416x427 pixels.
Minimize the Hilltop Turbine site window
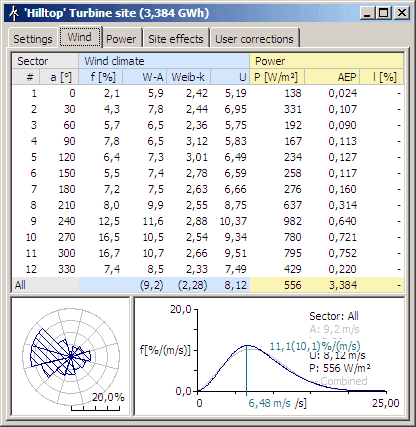[x=368, y=13]
